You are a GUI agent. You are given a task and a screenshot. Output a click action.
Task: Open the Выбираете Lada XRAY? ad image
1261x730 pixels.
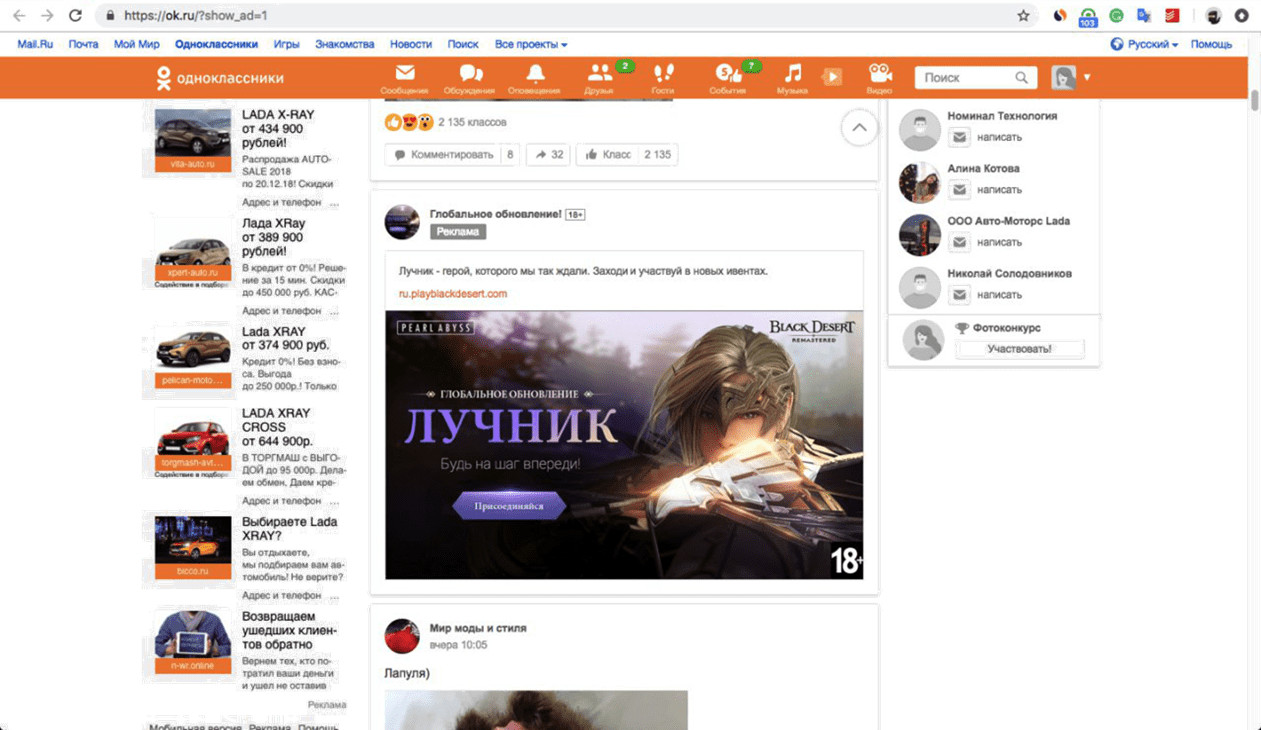click(193, 547)
